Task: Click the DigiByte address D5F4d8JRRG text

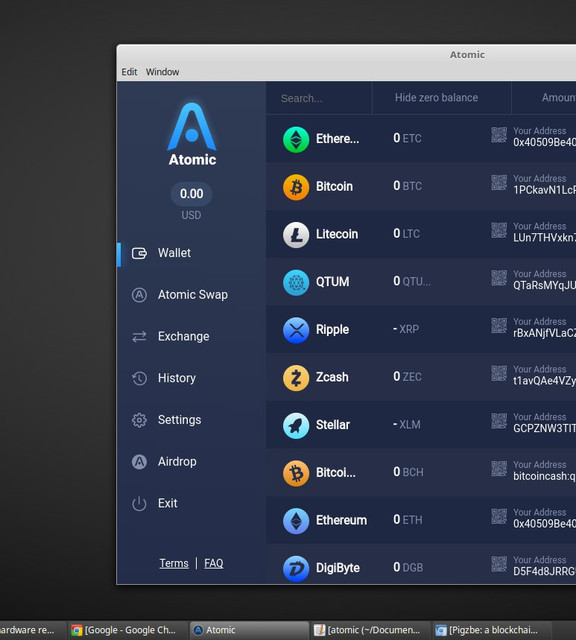Action: point(545,571)
